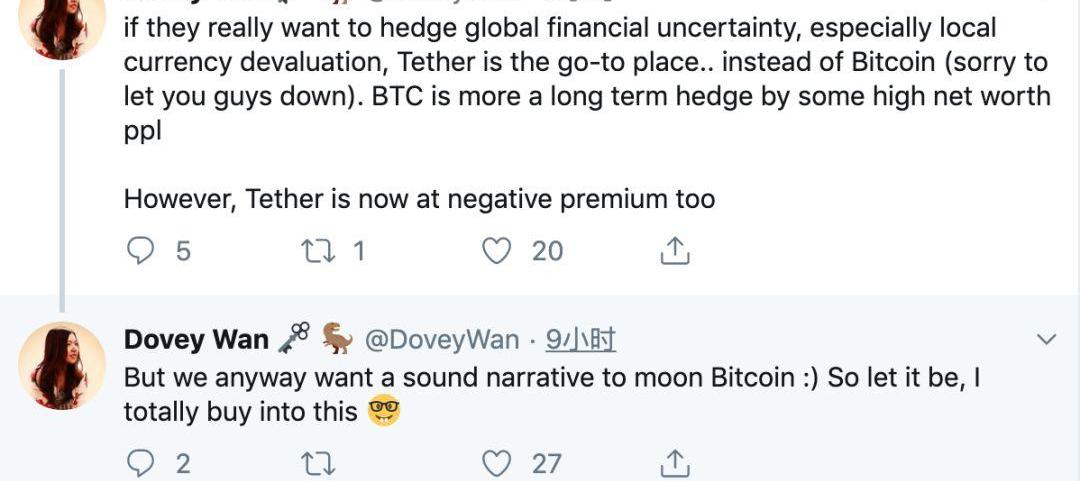Like the tweet with 27 likes

coord(497,463)
